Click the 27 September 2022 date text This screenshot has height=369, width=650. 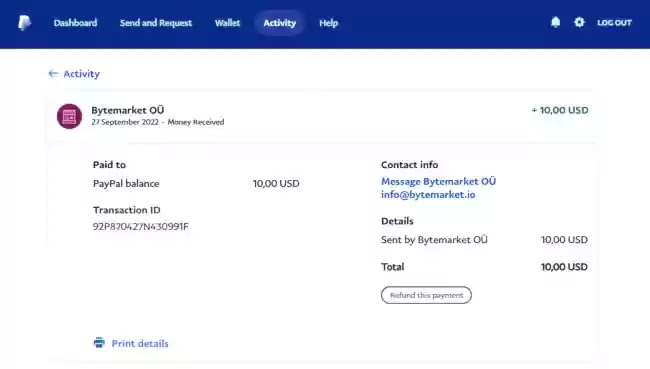click(x=125, y=122)
